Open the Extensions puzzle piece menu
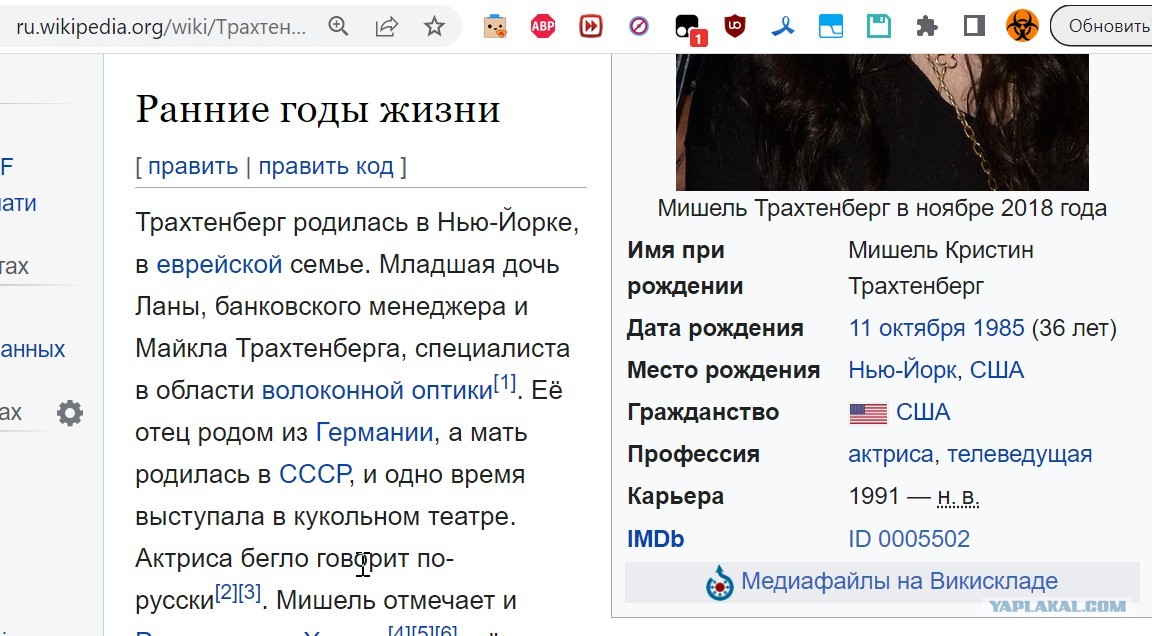1152x636 pixels. (927, 26)
